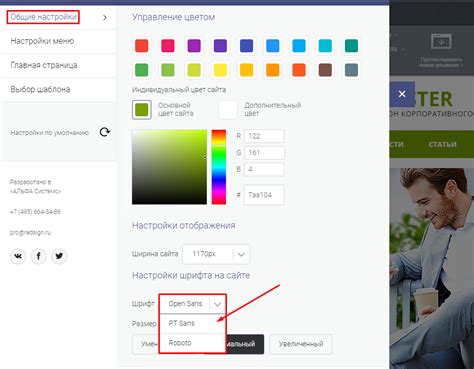
Task: Go to Главная страница settings
Action: click(44, 65)
